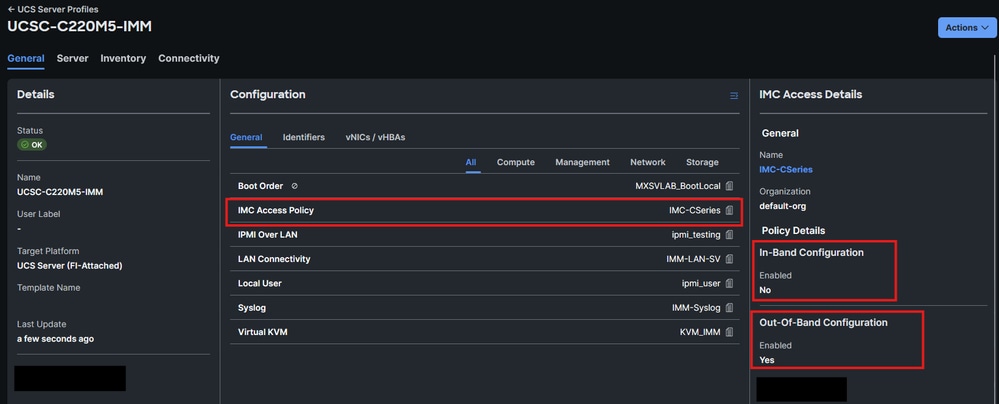
Task: Click info icon next to Boot Order
Action: point(294,186)
